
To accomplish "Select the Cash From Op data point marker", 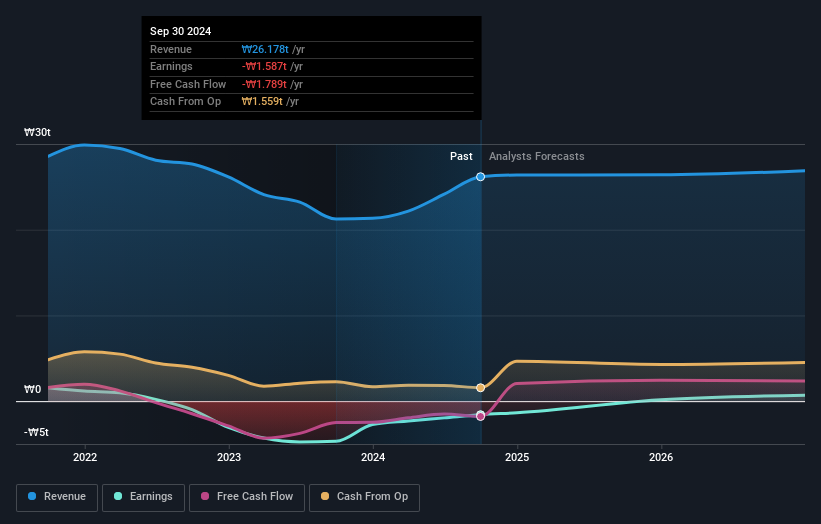I will click(480, 388).
